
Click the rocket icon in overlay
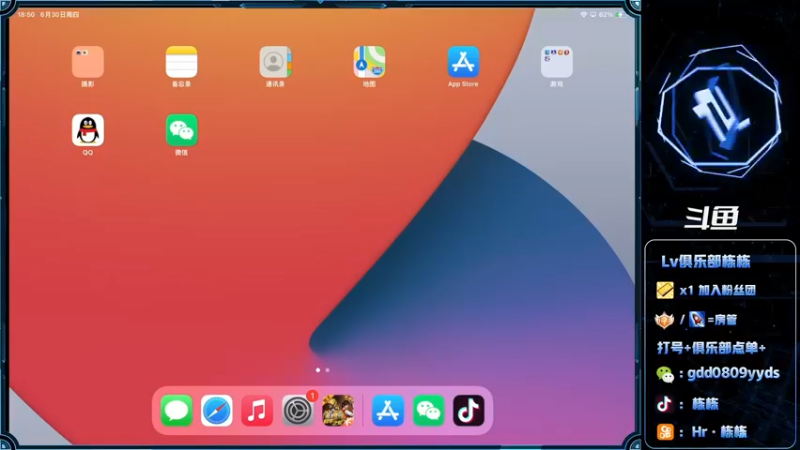coord(697,319)
